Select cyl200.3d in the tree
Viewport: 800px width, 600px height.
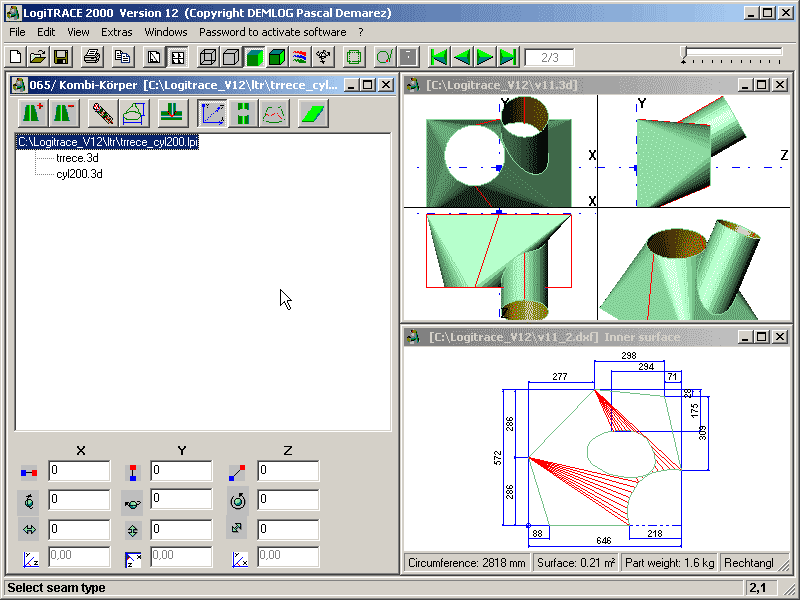pyautogui.click(x=79, y=174)
